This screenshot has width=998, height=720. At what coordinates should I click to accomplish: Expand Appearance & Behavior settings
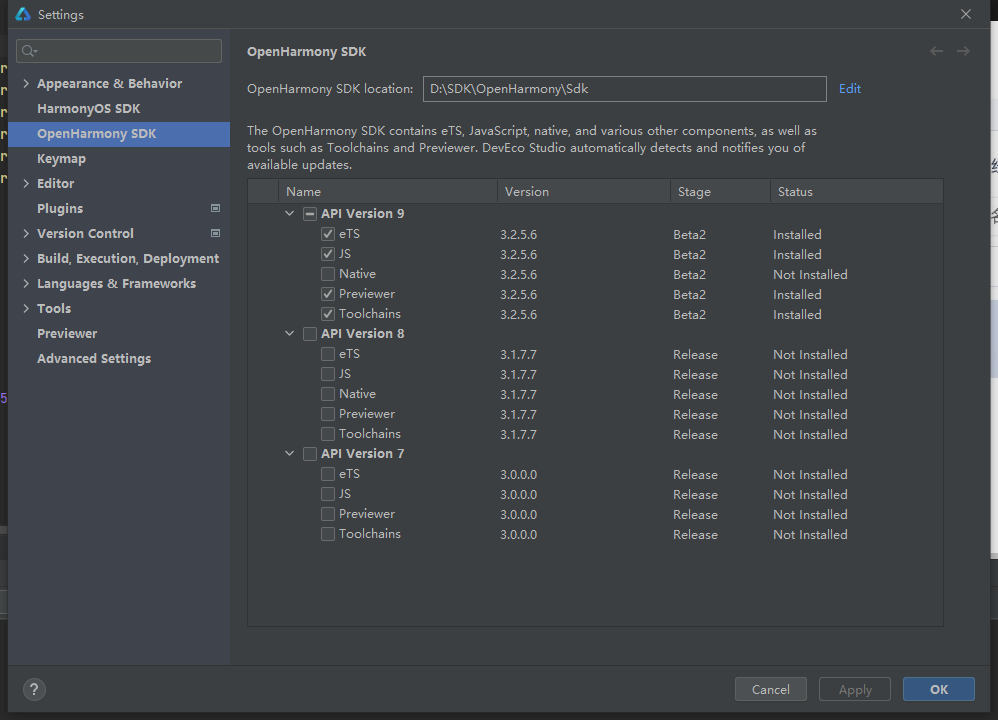tap(26, 83)
